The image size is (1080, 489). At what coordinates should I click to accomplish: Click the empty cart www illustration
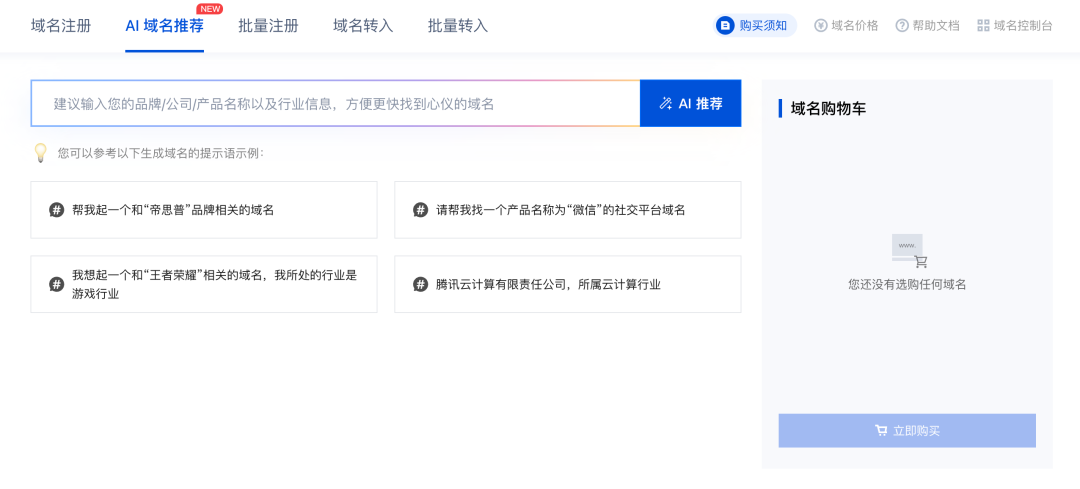(909, 251)
